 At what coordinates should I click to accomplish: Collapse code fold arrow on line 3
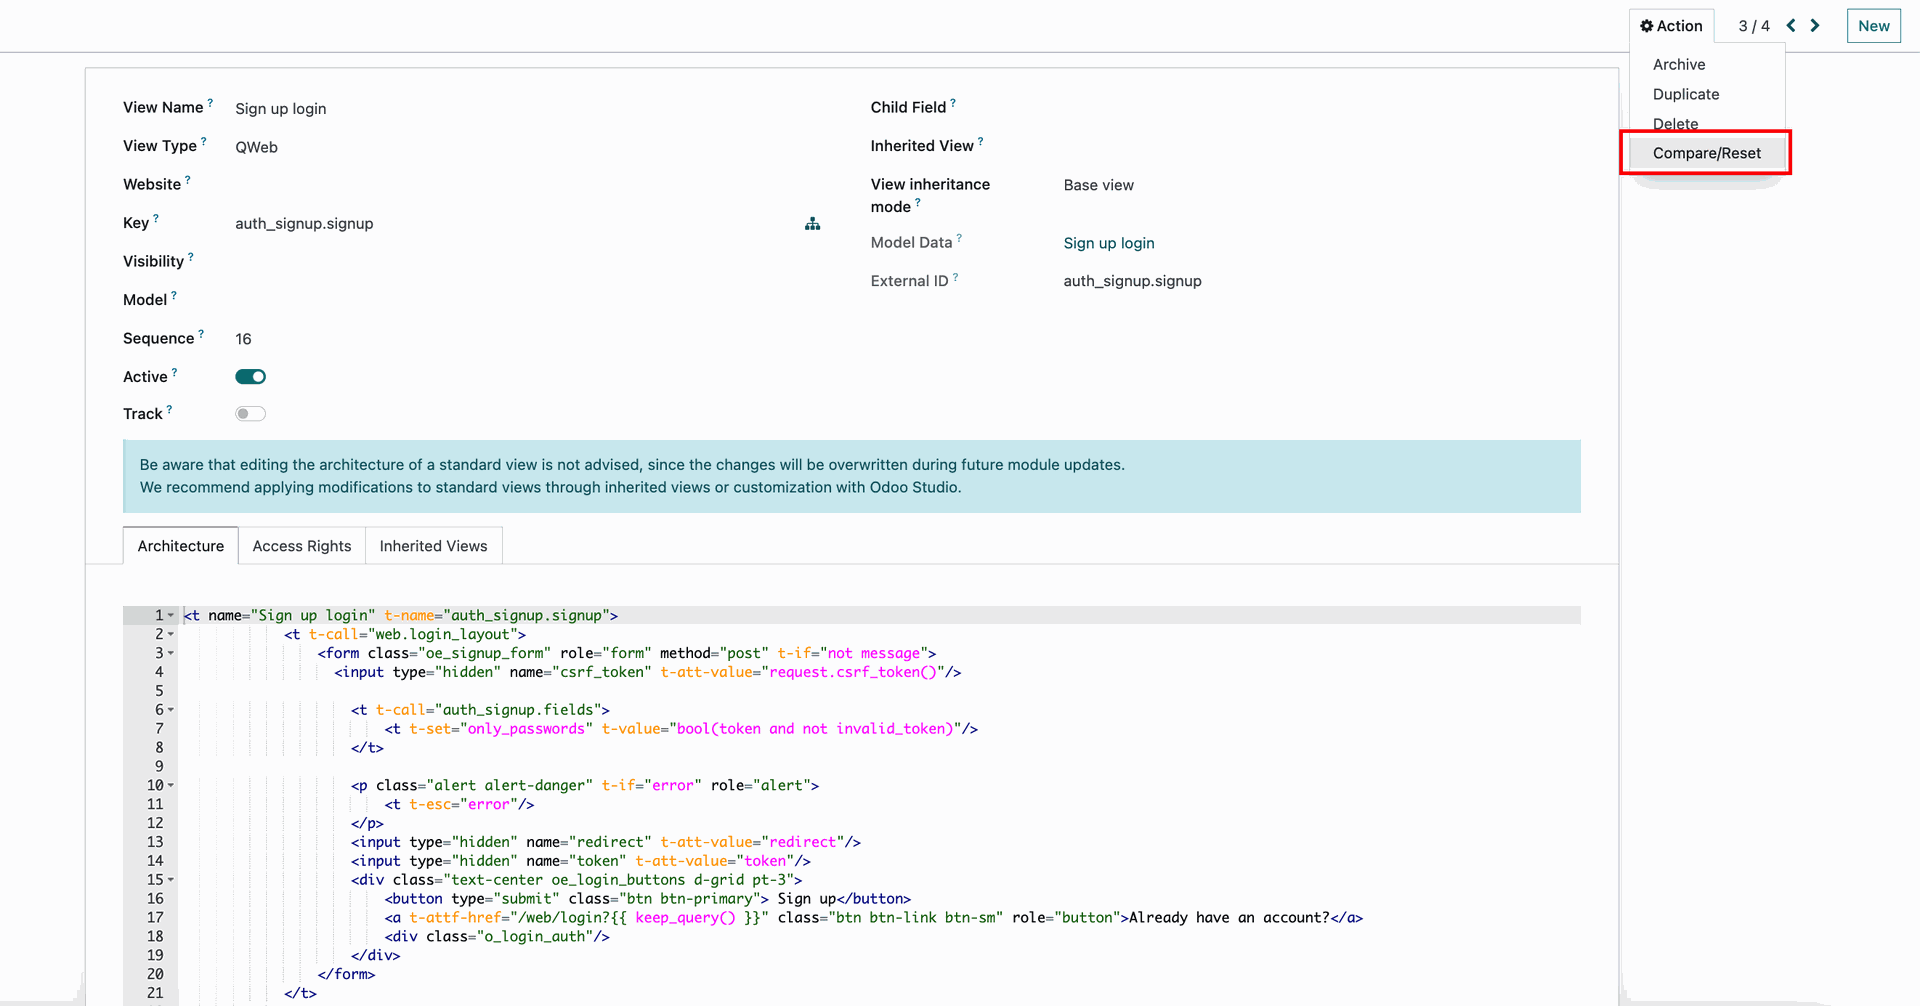tap(171, 654)
